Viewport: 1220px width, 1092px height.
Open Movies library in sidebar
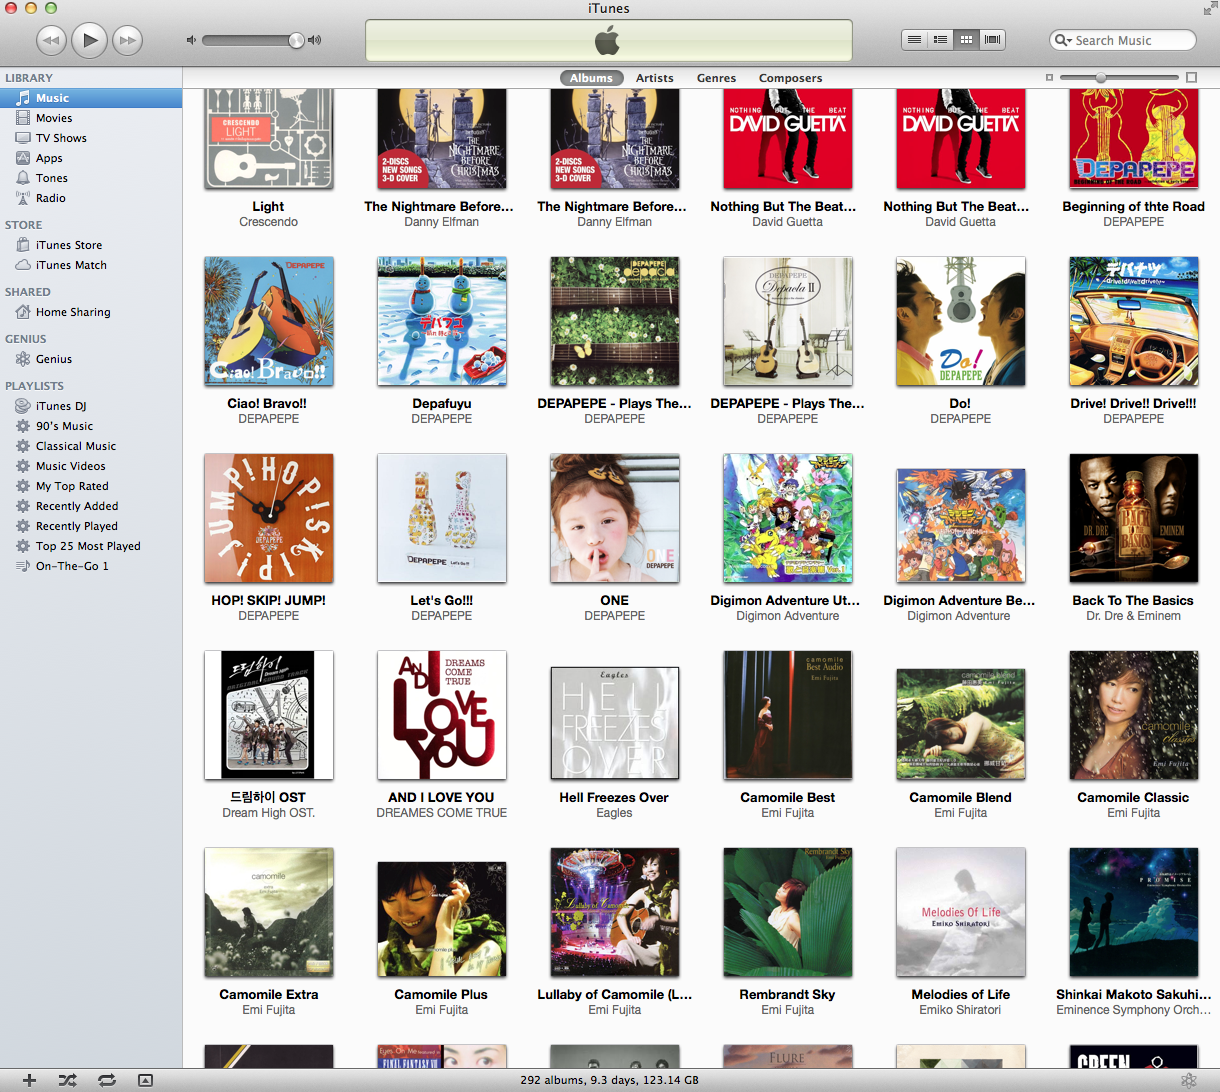pos(91,118)
